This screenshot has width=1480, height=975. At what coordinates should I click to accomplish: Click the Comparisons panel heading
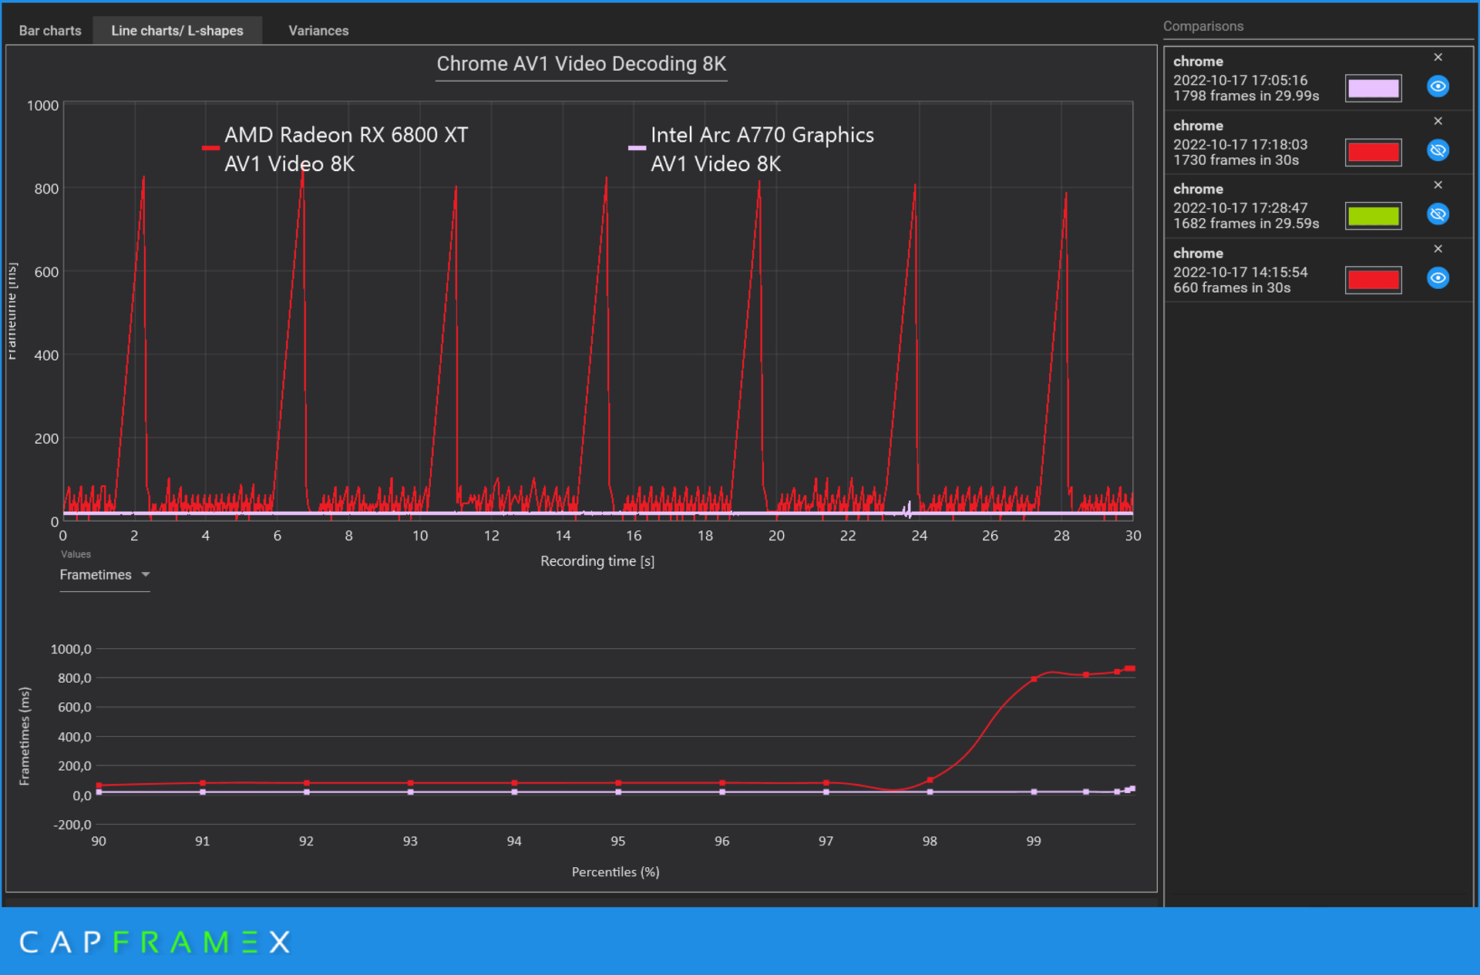1203,26
